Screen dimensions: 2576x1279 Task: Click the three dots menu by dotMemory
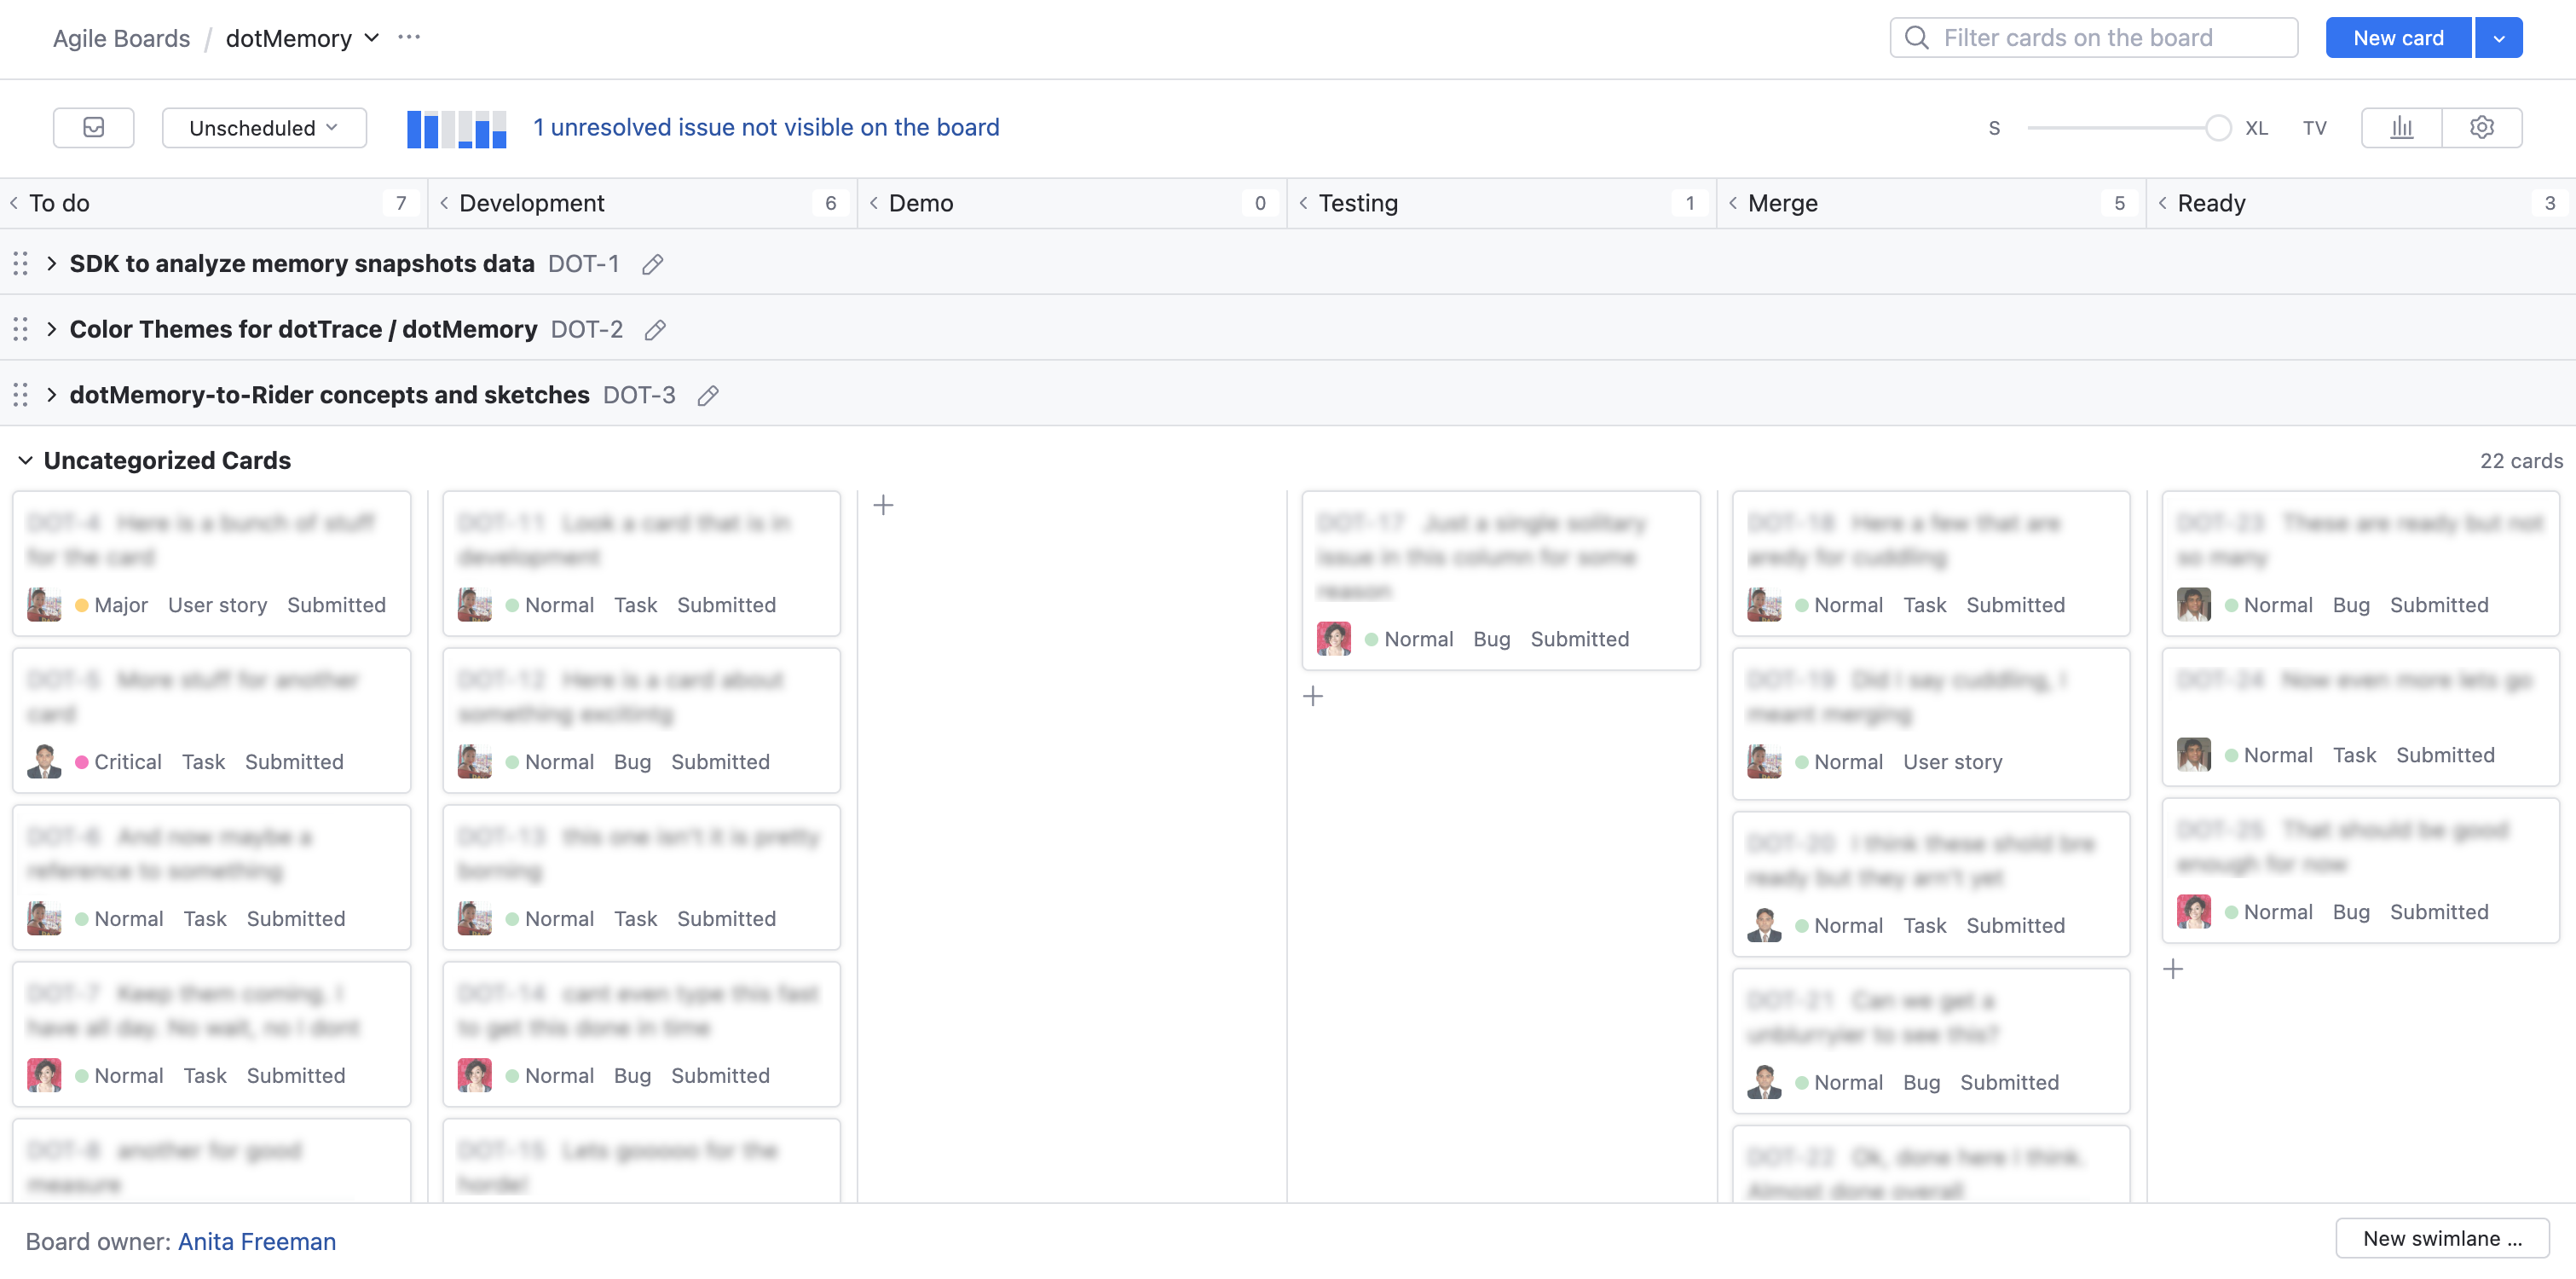point(409,37)
